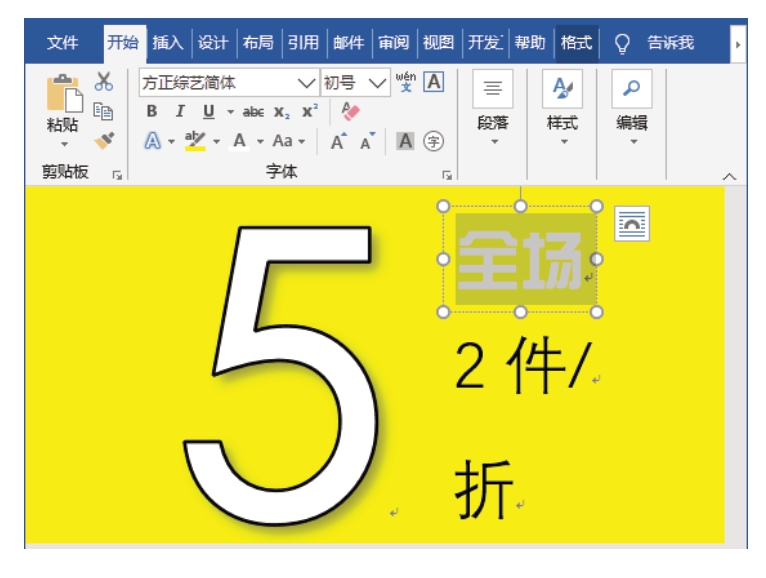
Task: Switch to the 设计 Design tab
Action: 213,43
